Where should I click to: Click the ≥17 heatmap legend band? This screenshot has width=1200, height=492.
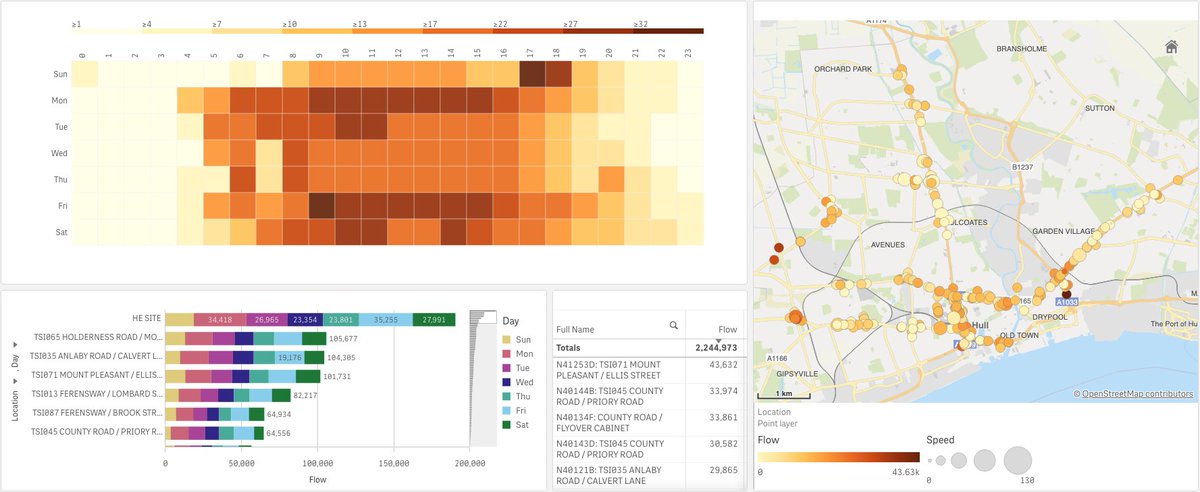click(x=457, y=31)
